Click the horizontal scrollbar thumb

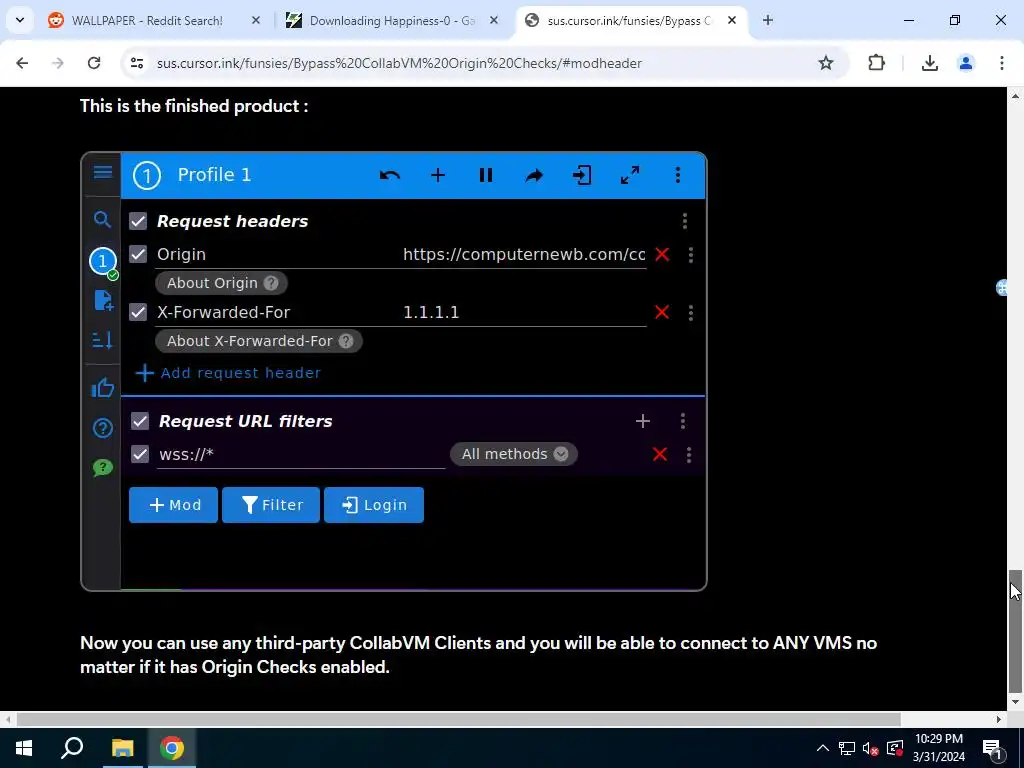458,720
